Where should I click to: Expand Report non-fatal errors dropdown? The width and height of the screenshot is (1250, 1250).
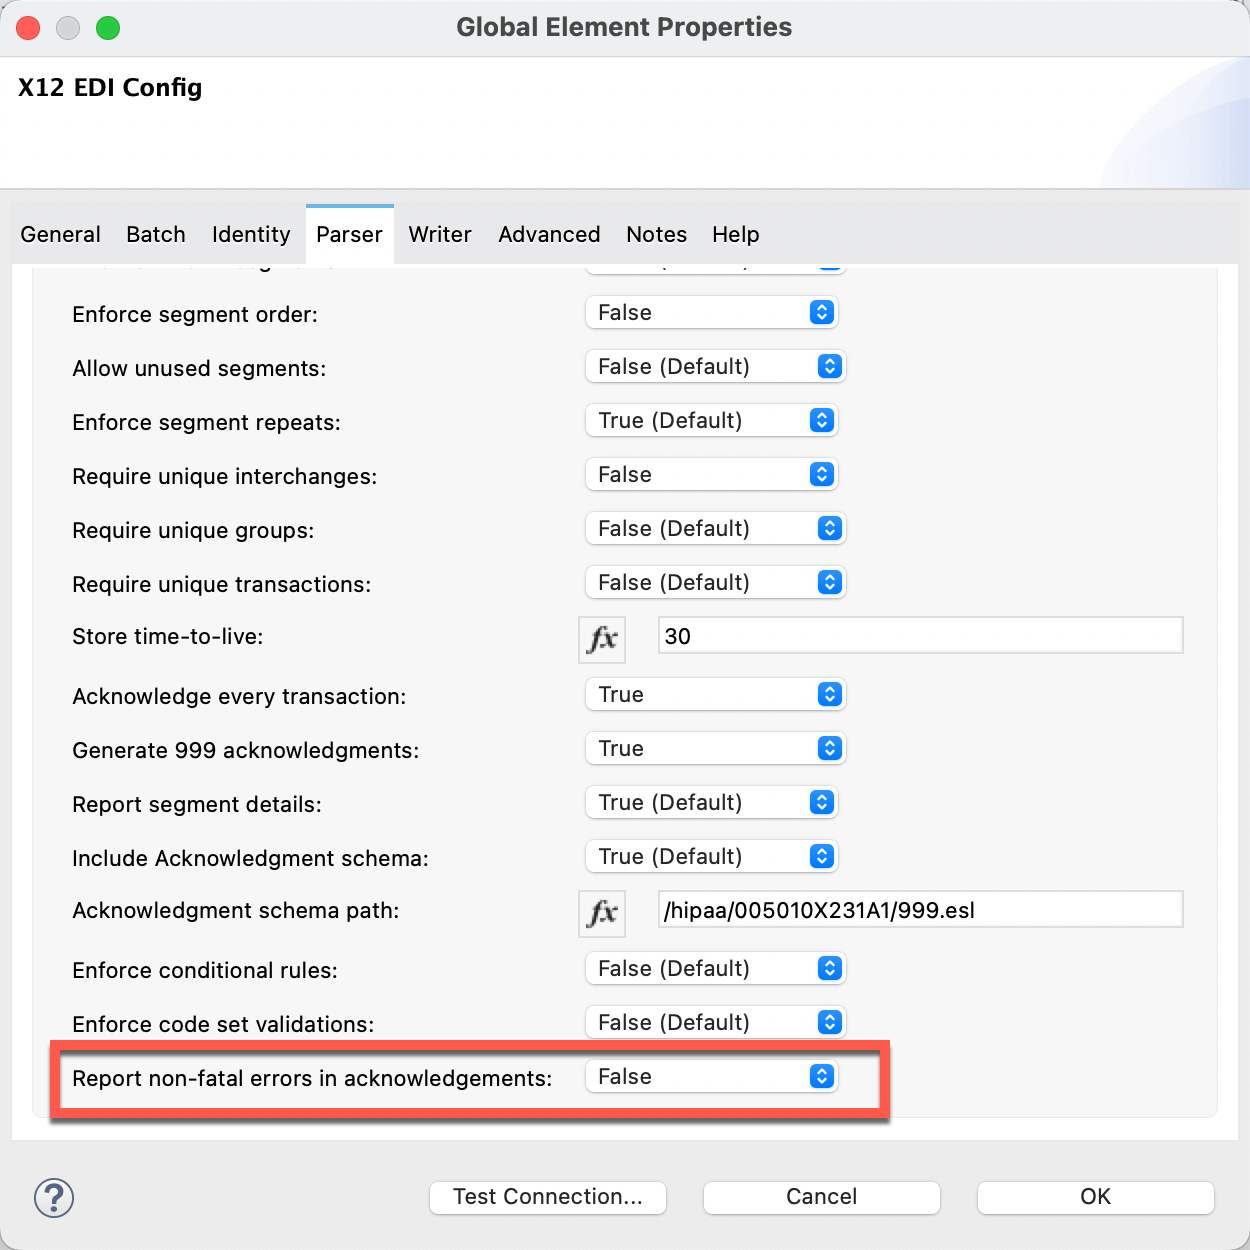711,1077
